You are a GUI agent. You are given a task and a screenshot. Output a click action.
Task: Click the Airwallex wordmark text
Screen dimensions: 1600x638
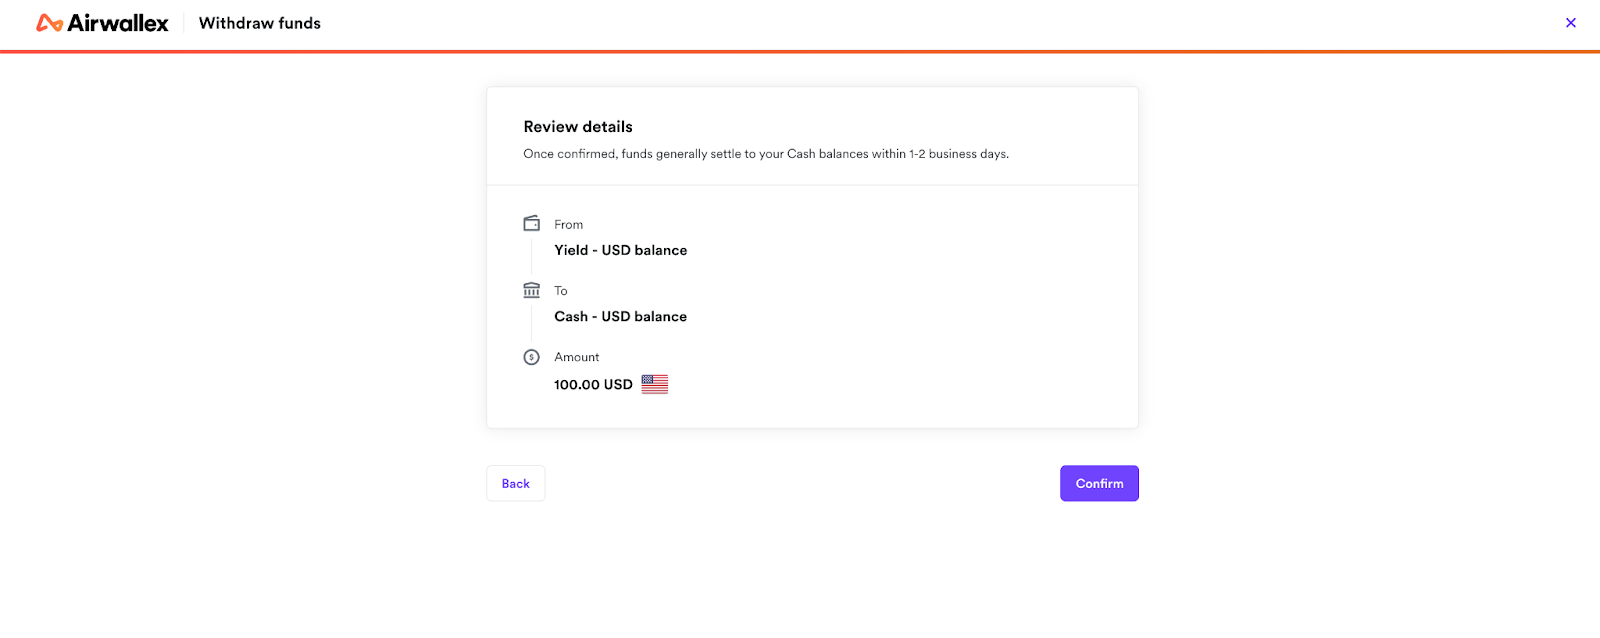[118, 23]
